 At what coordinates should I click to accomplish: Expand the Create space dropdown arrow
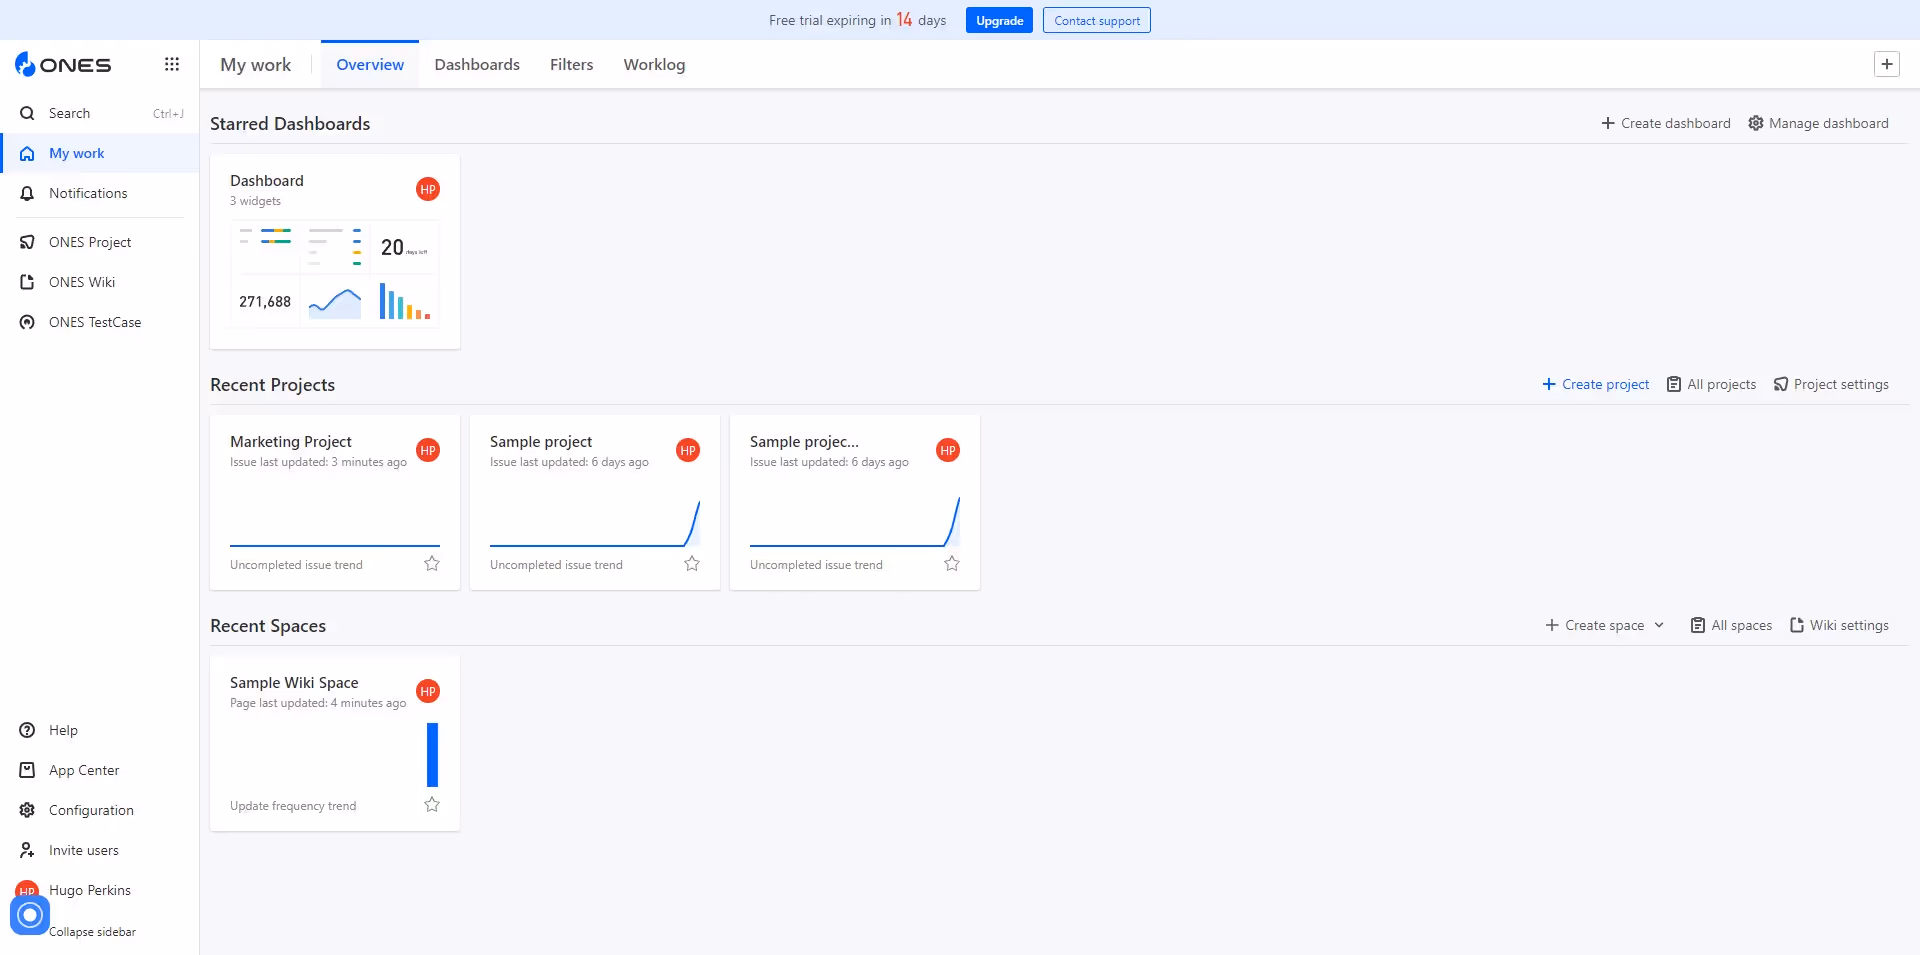[x=1659, y=625]
